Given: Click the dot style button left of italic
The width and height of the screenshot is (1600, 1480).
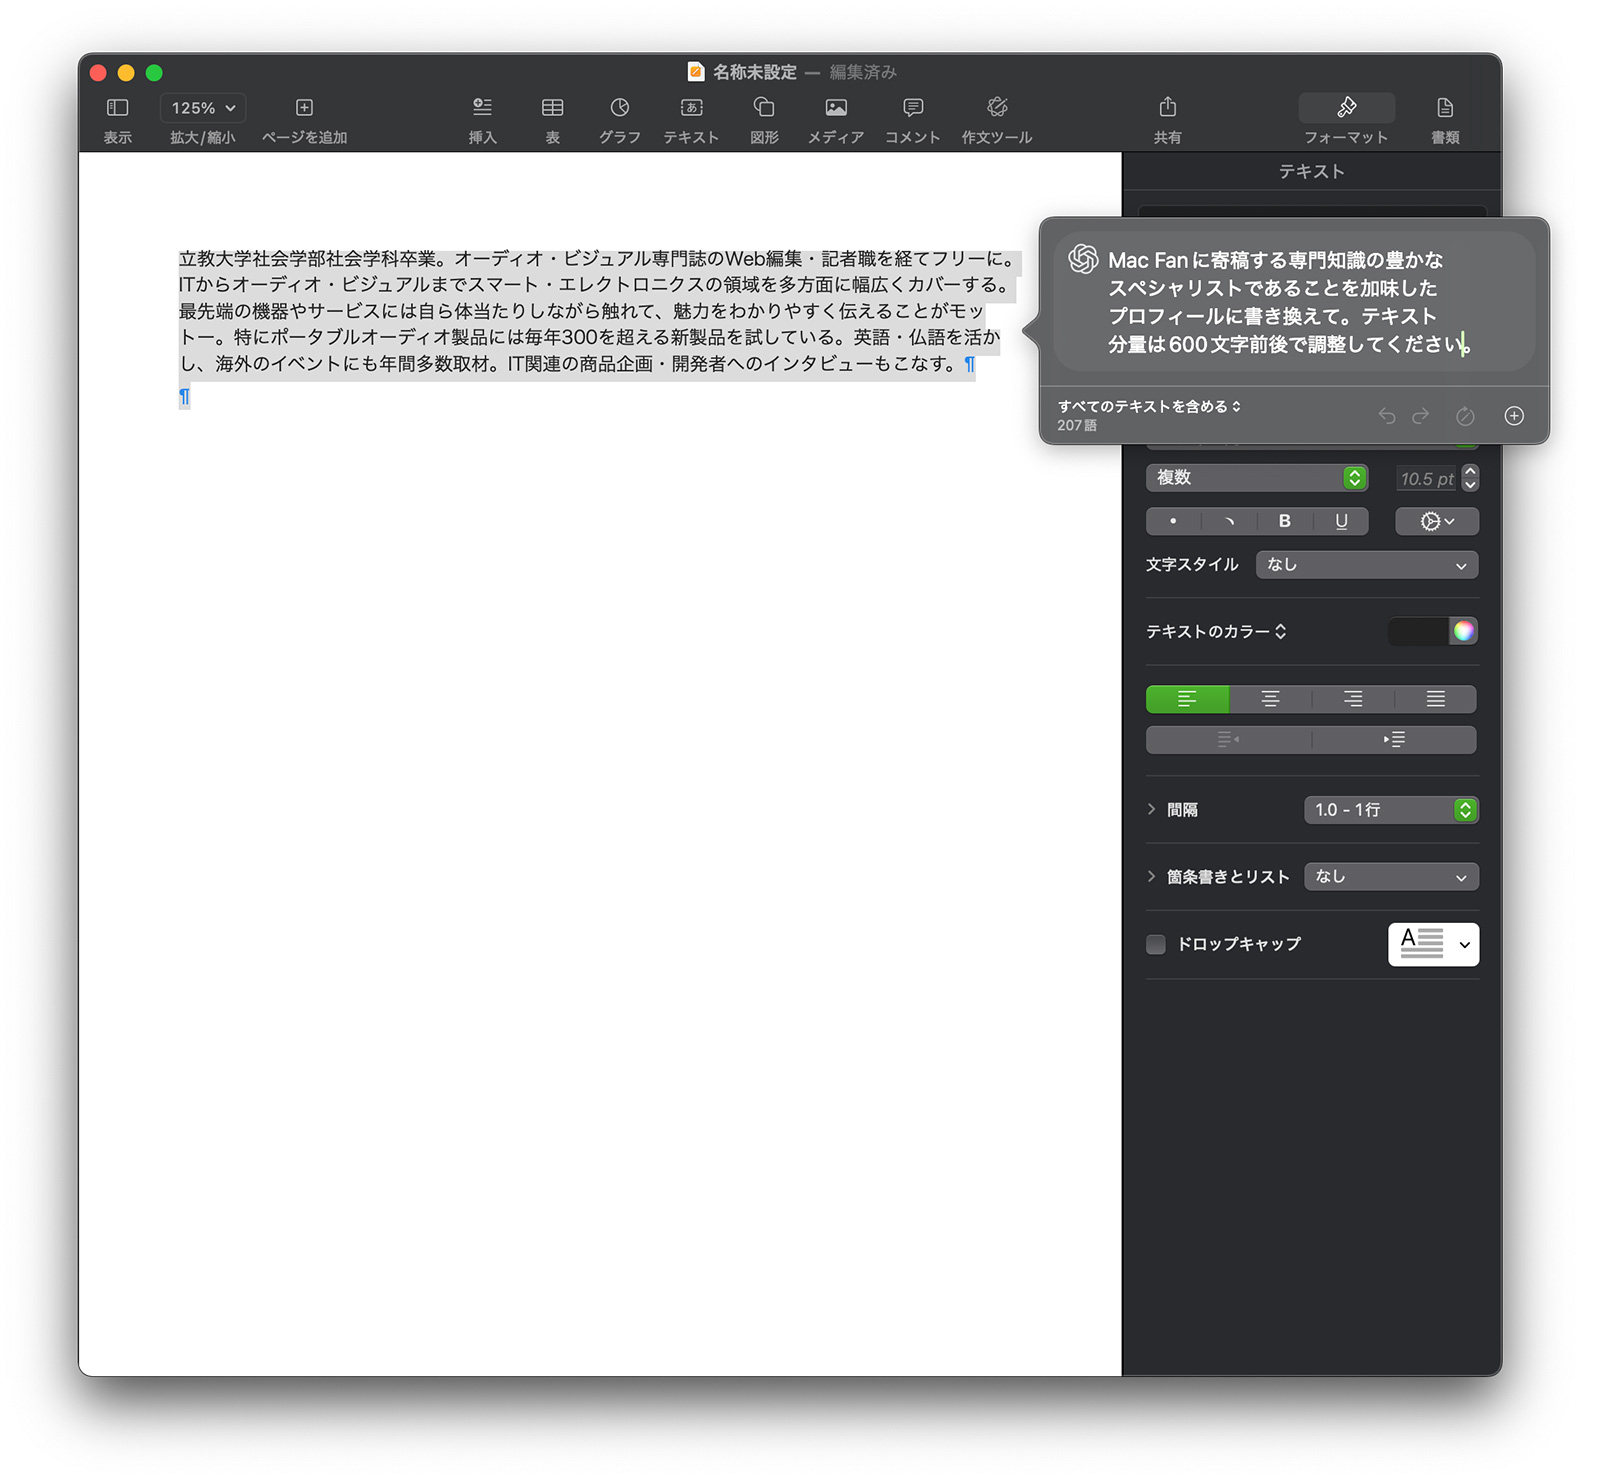Looking at the screenshot, I should pyautogui.click(x=1173, y=521).
